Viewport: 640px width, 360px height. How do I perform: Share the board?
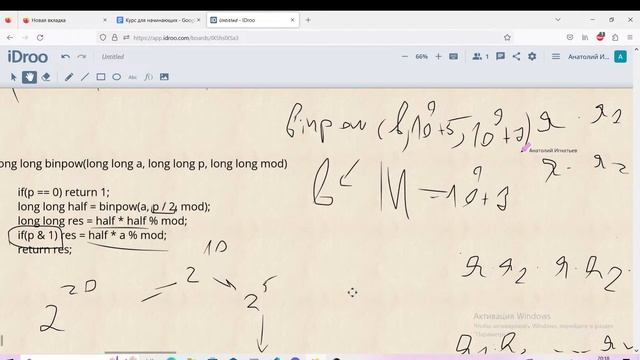point(516,56)
